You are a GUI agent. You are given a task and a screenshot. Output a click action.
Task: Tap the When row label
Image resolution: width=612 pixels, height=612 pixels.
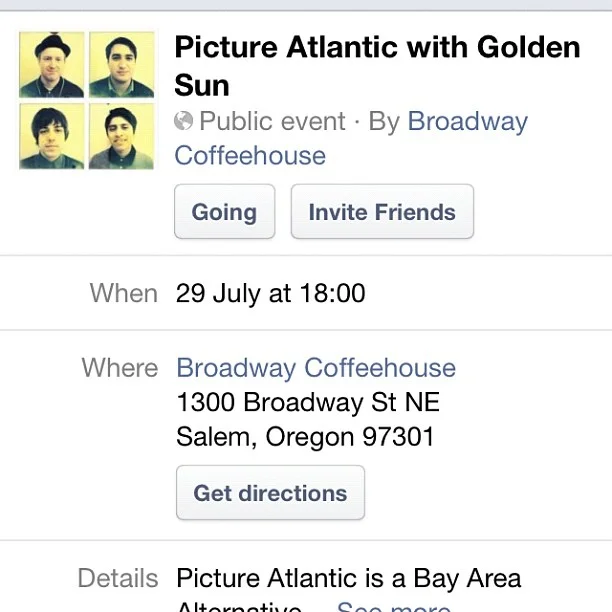pyautogui.click(x=124, y=293)
